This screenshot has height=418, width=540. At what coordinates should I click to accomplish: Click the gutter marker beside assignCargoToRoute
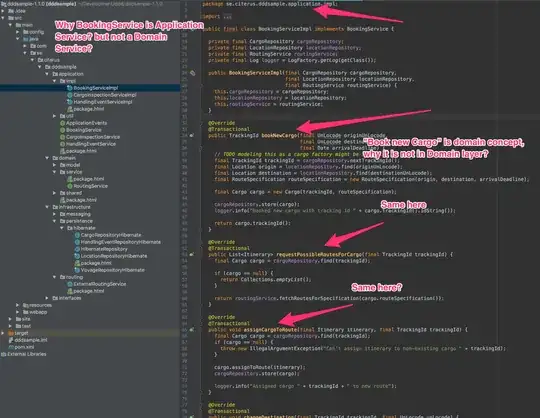pyautogui.click(x=191, y=330)
